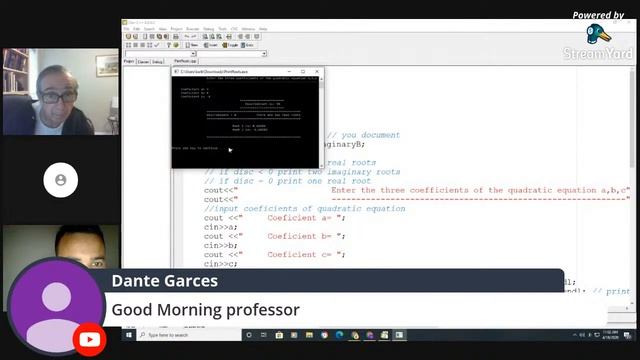Open the notification center icon
640x360 pixels.
[627, 336]
